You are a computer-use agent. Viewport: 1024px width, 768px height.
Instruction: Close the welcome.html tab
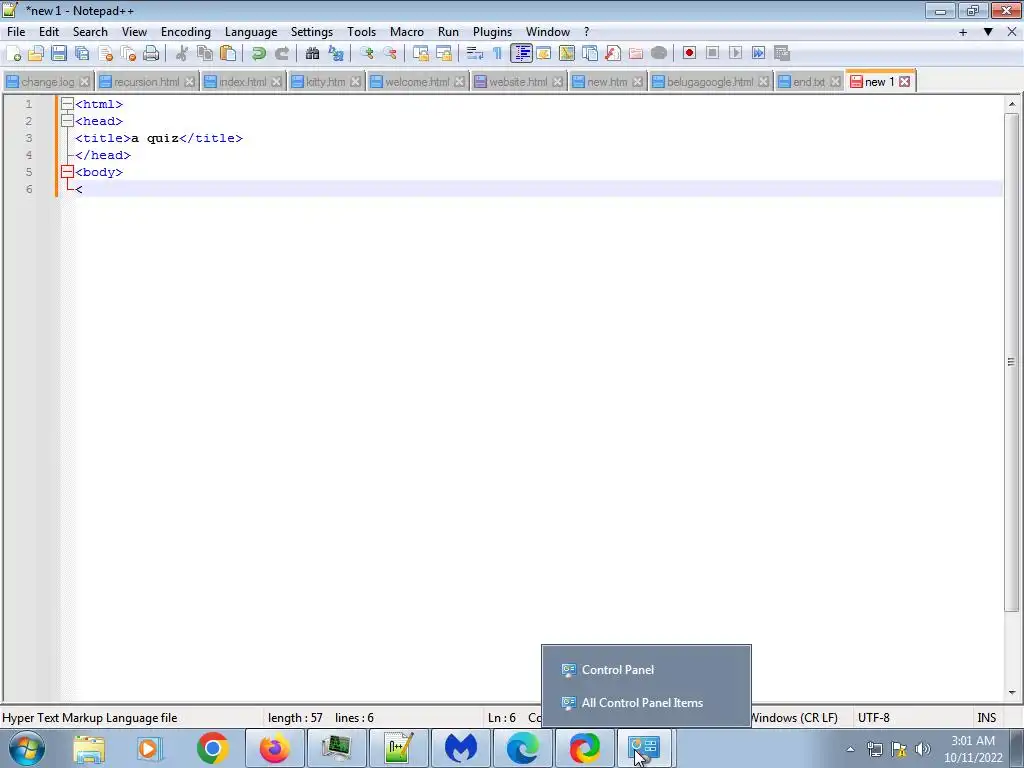460,82
